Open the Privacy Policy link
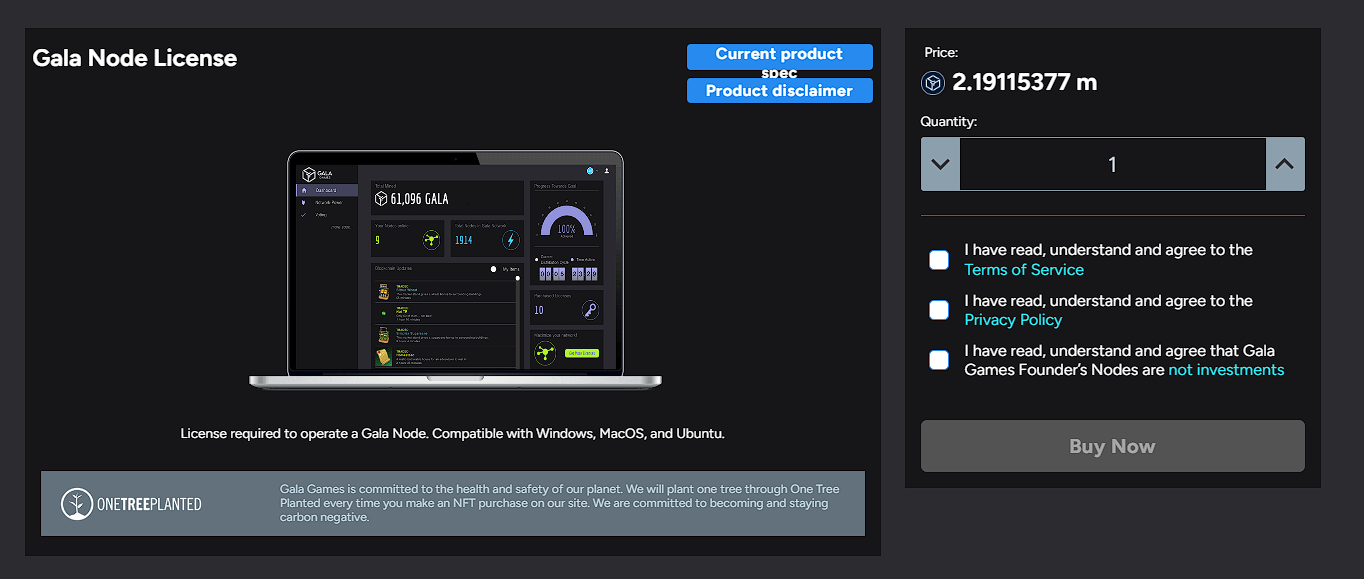Viewport: 1364px width, 579px height. click(1013, 320)
